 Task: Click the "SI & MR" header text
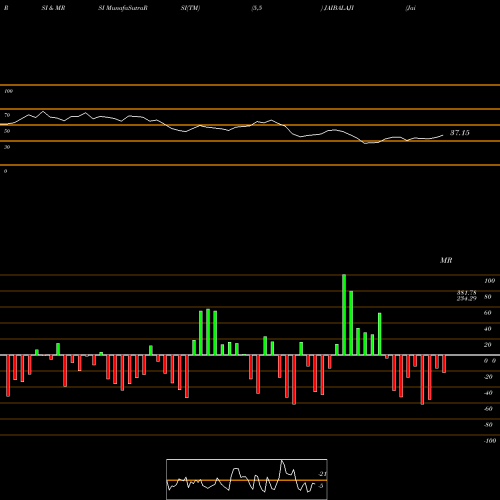click(x=53, y=8)
